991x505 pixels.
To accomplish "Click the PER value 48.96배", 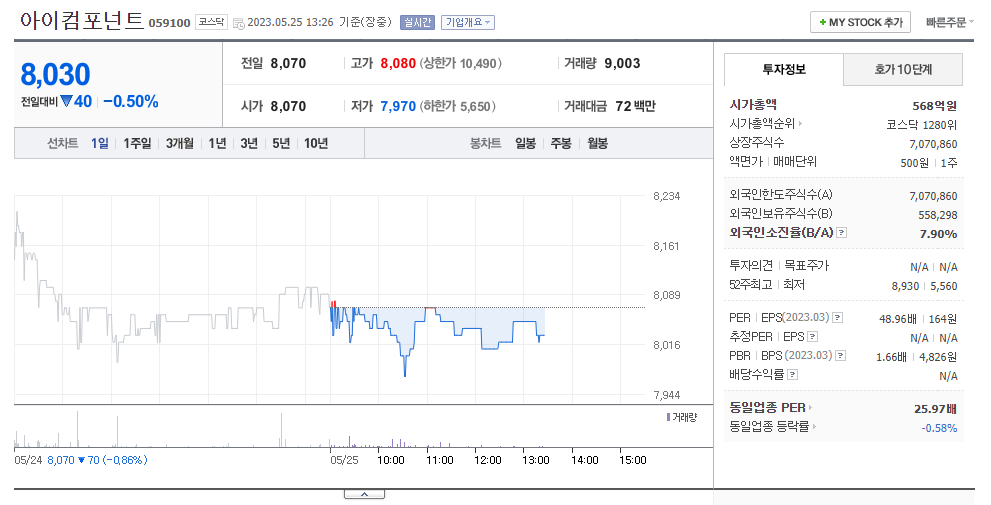I will (898, 319).
